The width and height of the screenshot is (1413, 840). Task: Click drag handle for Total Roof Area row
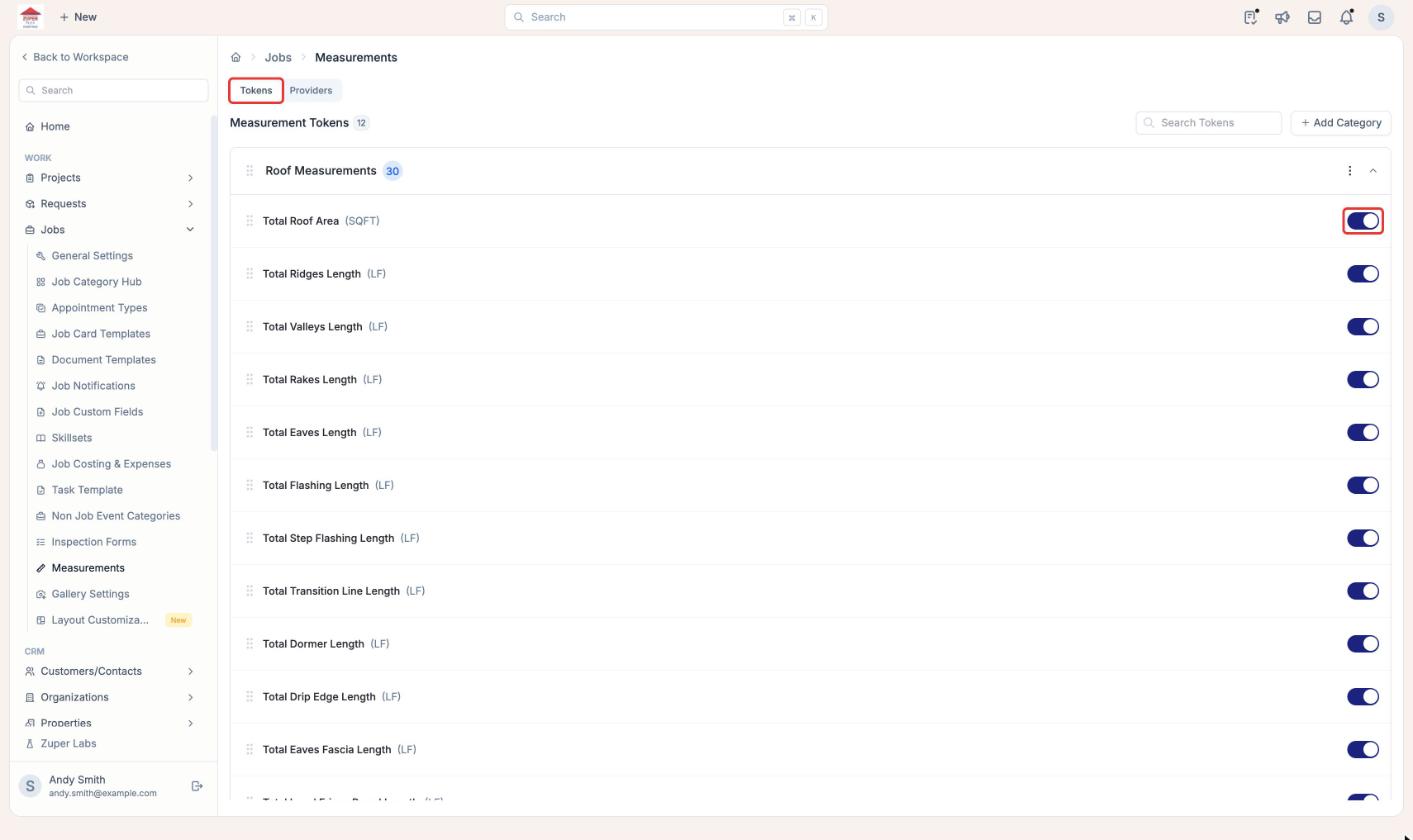249,221
